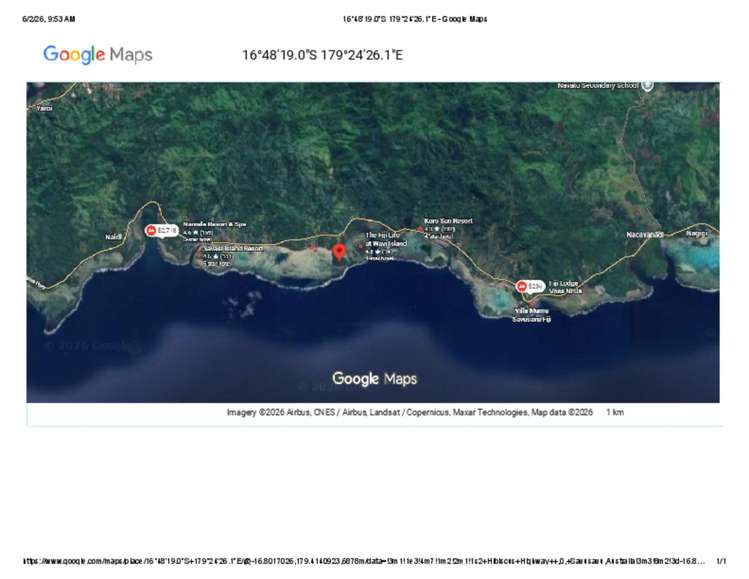Click the Navatu Secondary School text label
This screenshot has height=579, width=749.
(598, 86)
